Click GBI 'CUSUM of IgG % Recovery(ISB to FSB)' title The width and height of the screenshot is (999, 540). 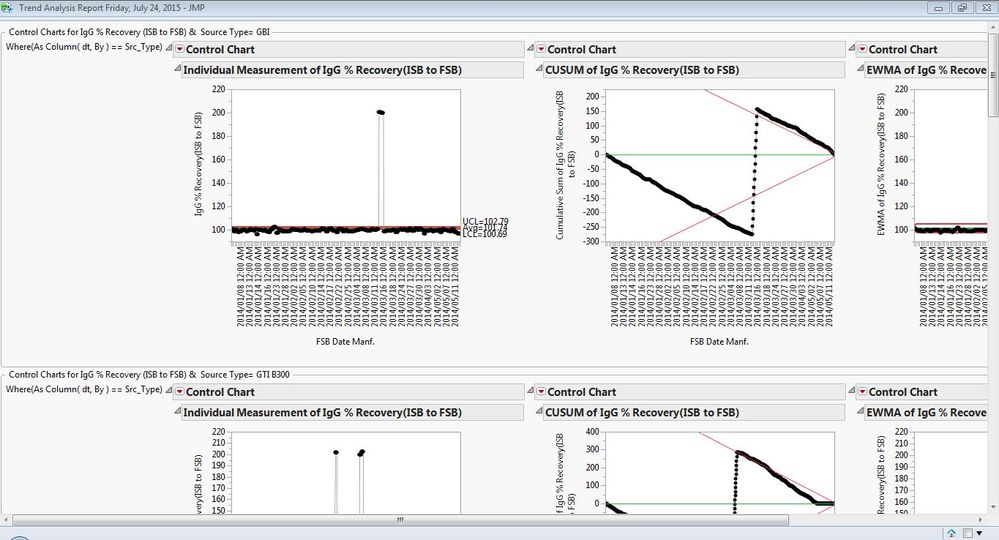(642, 70)
